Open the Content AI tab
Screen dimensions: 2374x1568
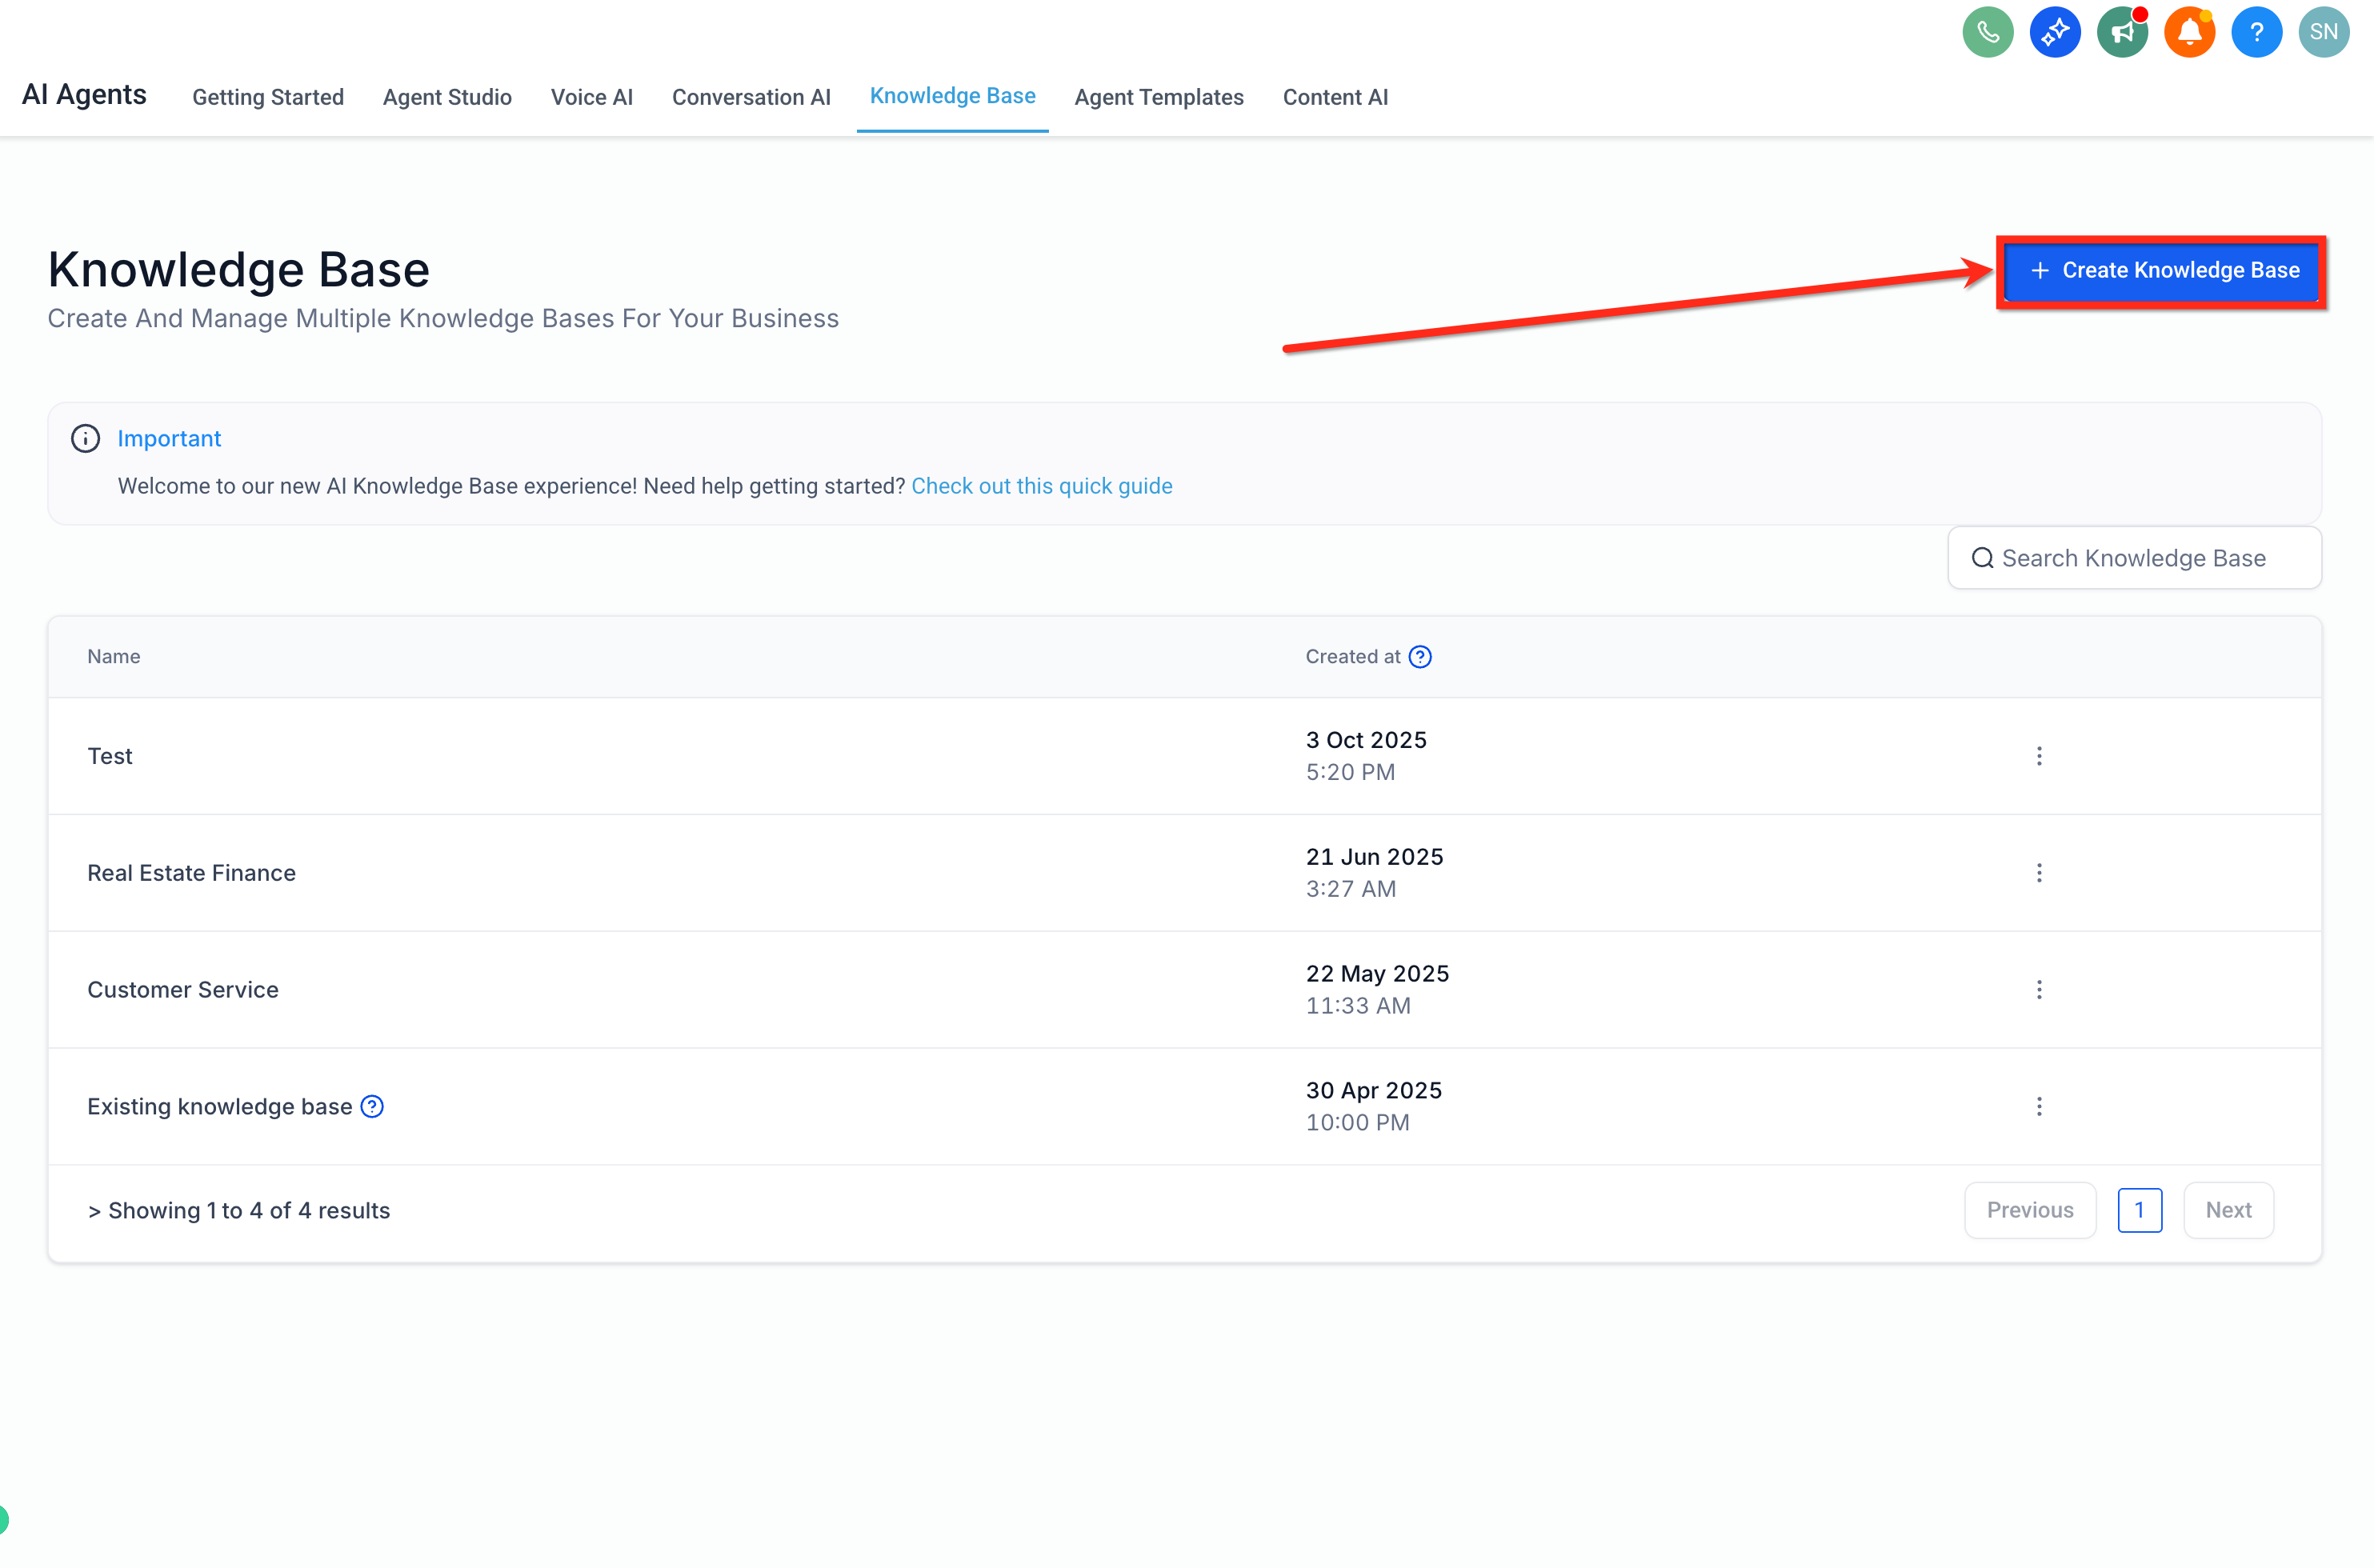coord(1335,97)
